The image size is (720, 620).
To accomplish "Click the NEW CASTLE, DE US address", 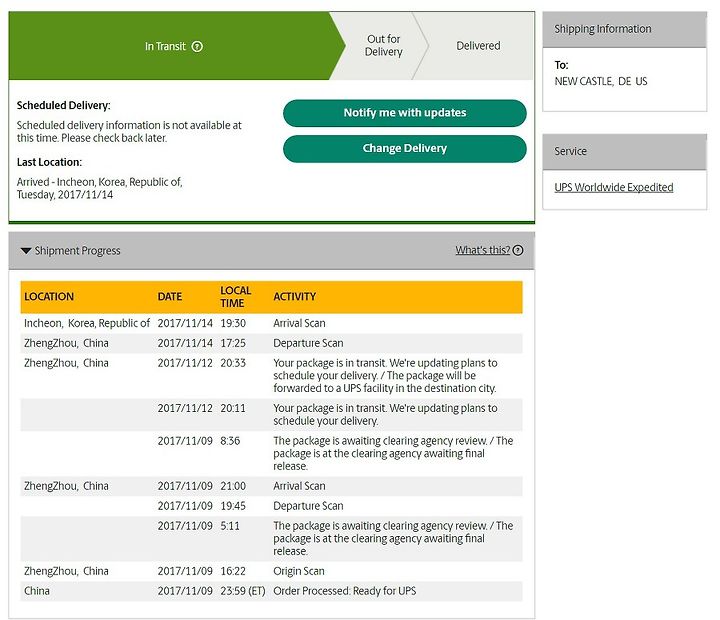I will click(601, 81).
